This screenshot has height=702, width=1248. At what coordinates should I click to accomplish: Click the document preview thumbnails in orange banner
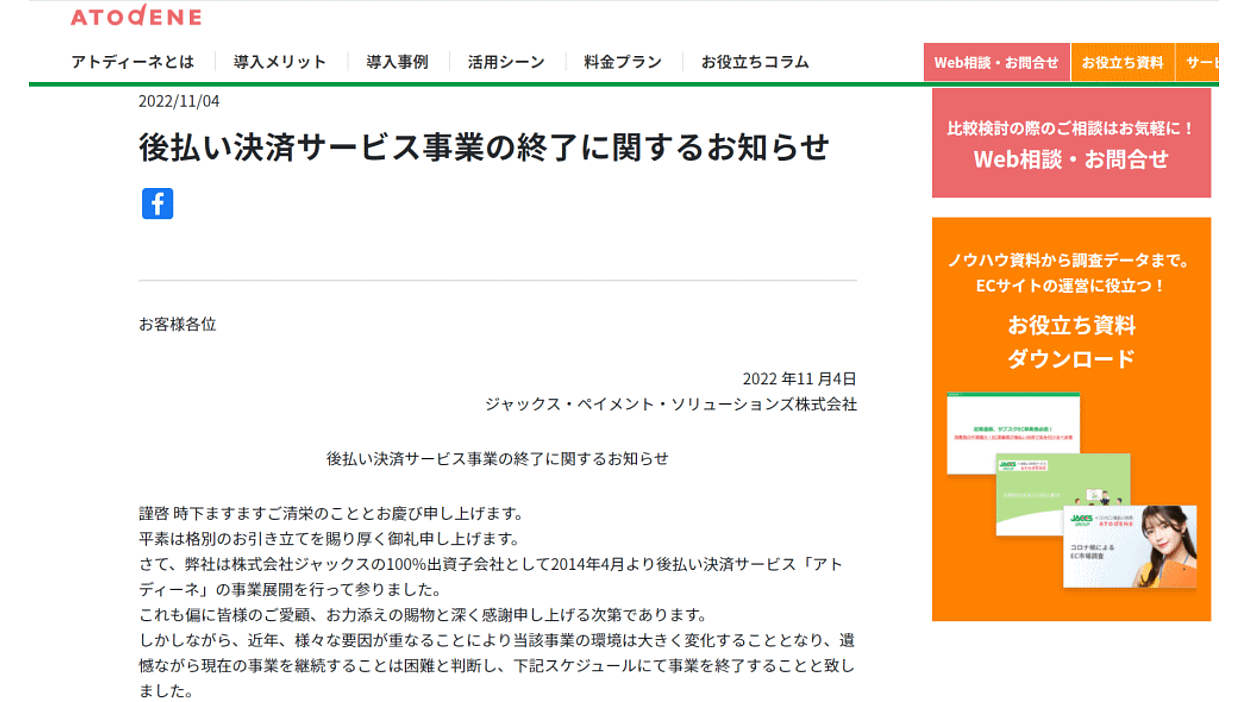click(x=1071, y=491)
